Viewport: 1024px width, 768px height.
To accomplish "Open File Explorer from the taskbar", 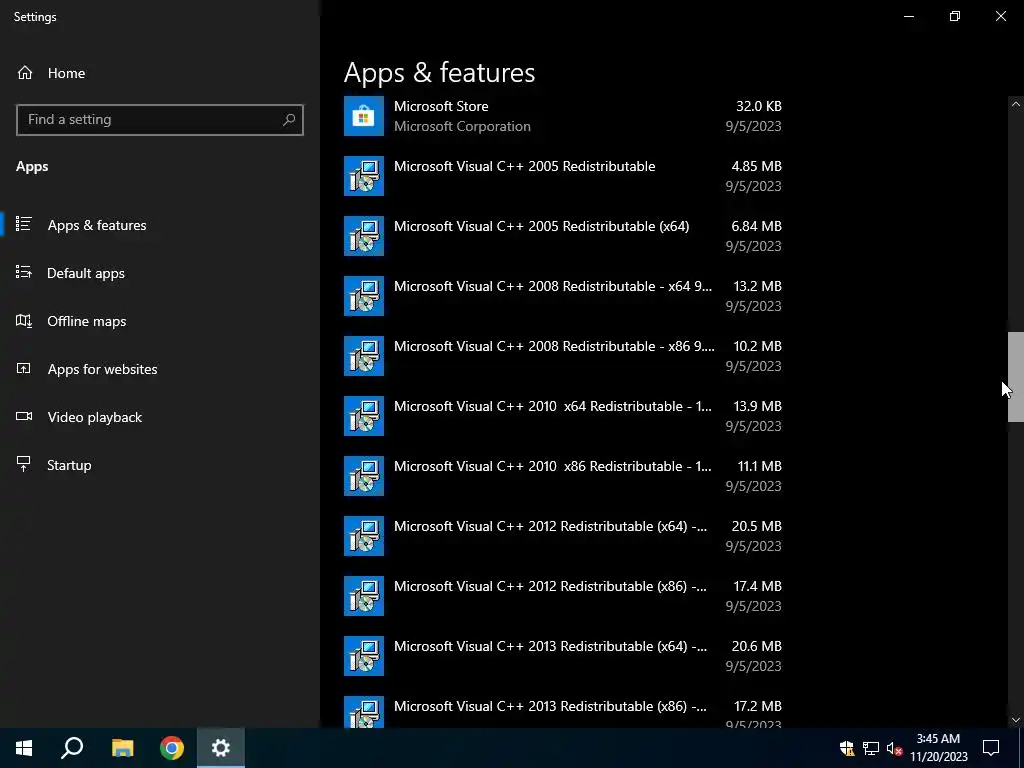I will 122,748.
